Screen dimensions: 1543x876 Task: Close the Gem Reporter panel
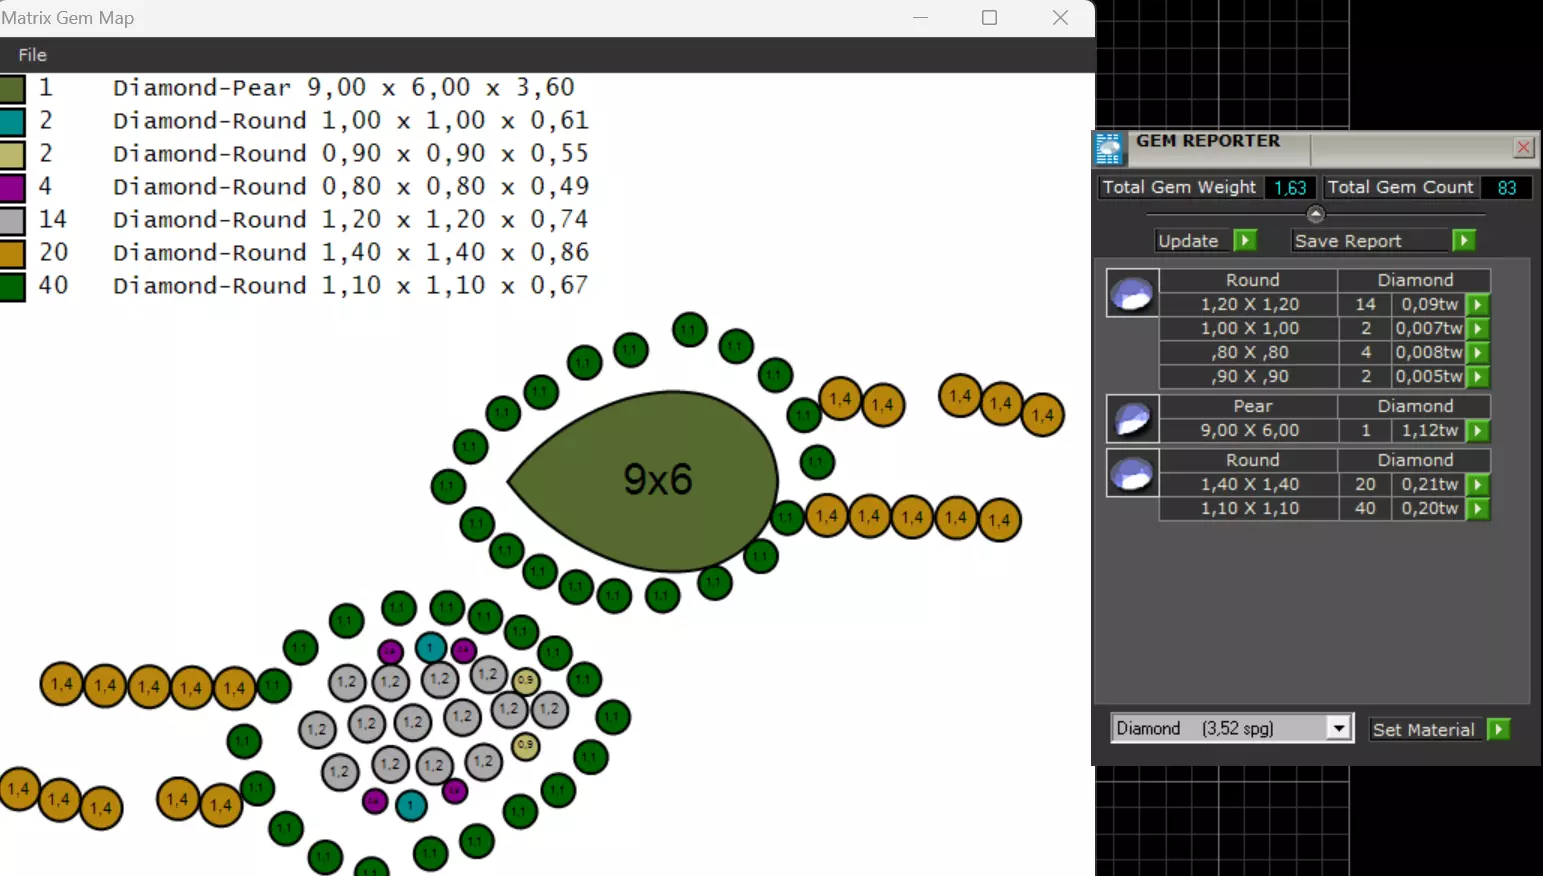pos(1523,148)
